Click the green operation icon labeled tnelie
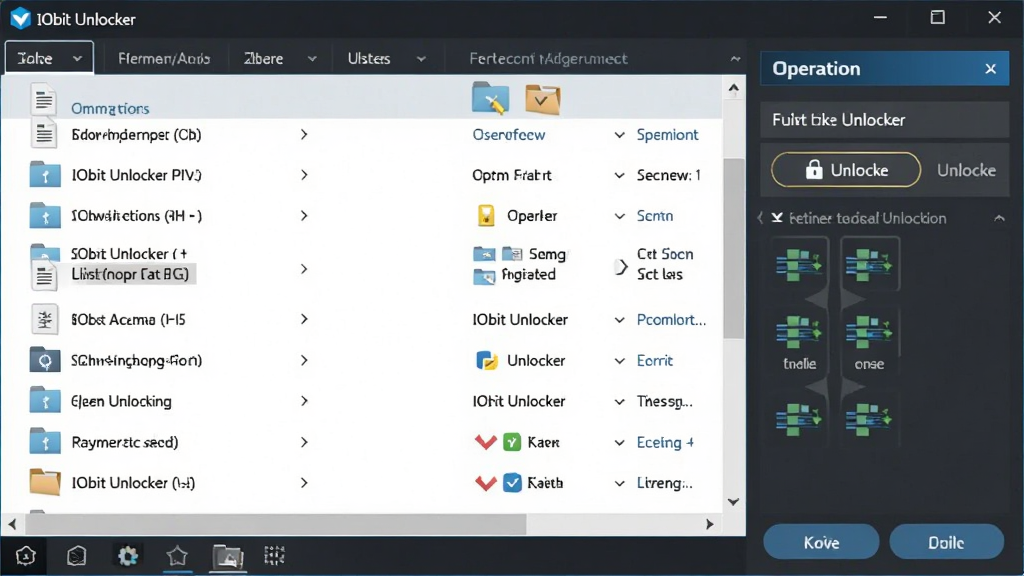Image resolution: width=1024 pixels, height=576 pixels. pos(799,332)
